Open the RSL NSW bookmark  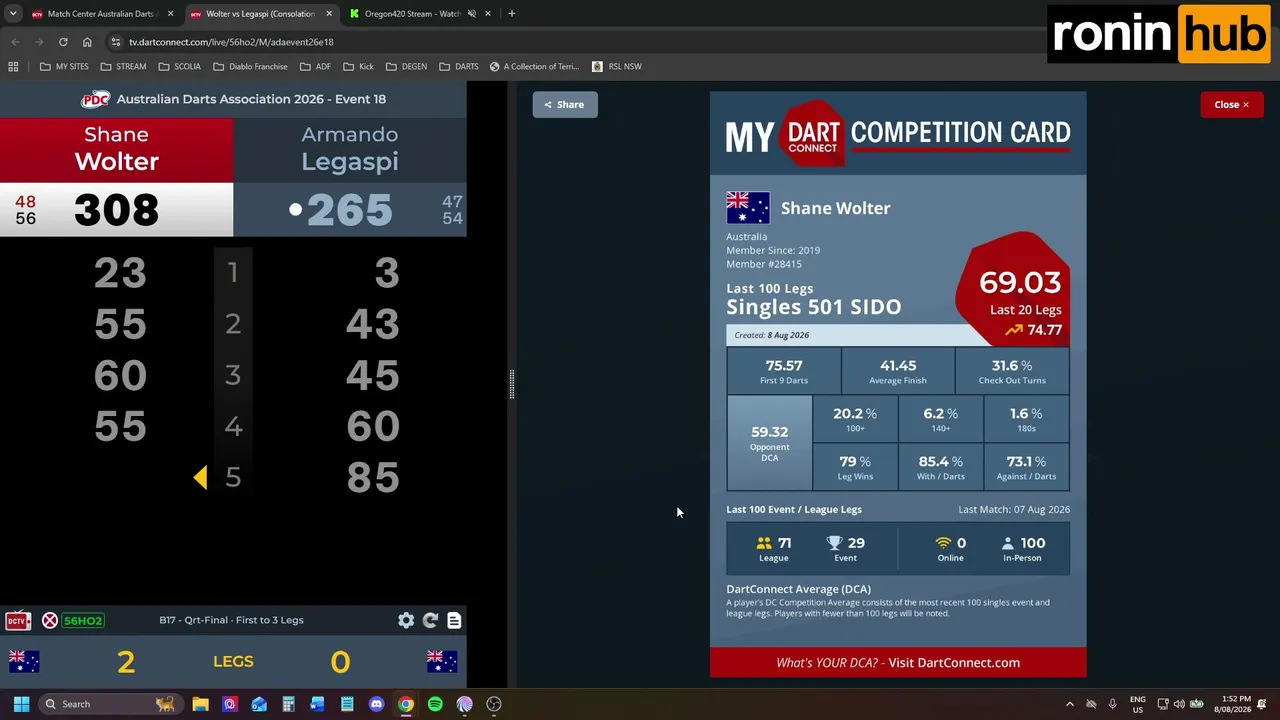(x=617, y=66)
